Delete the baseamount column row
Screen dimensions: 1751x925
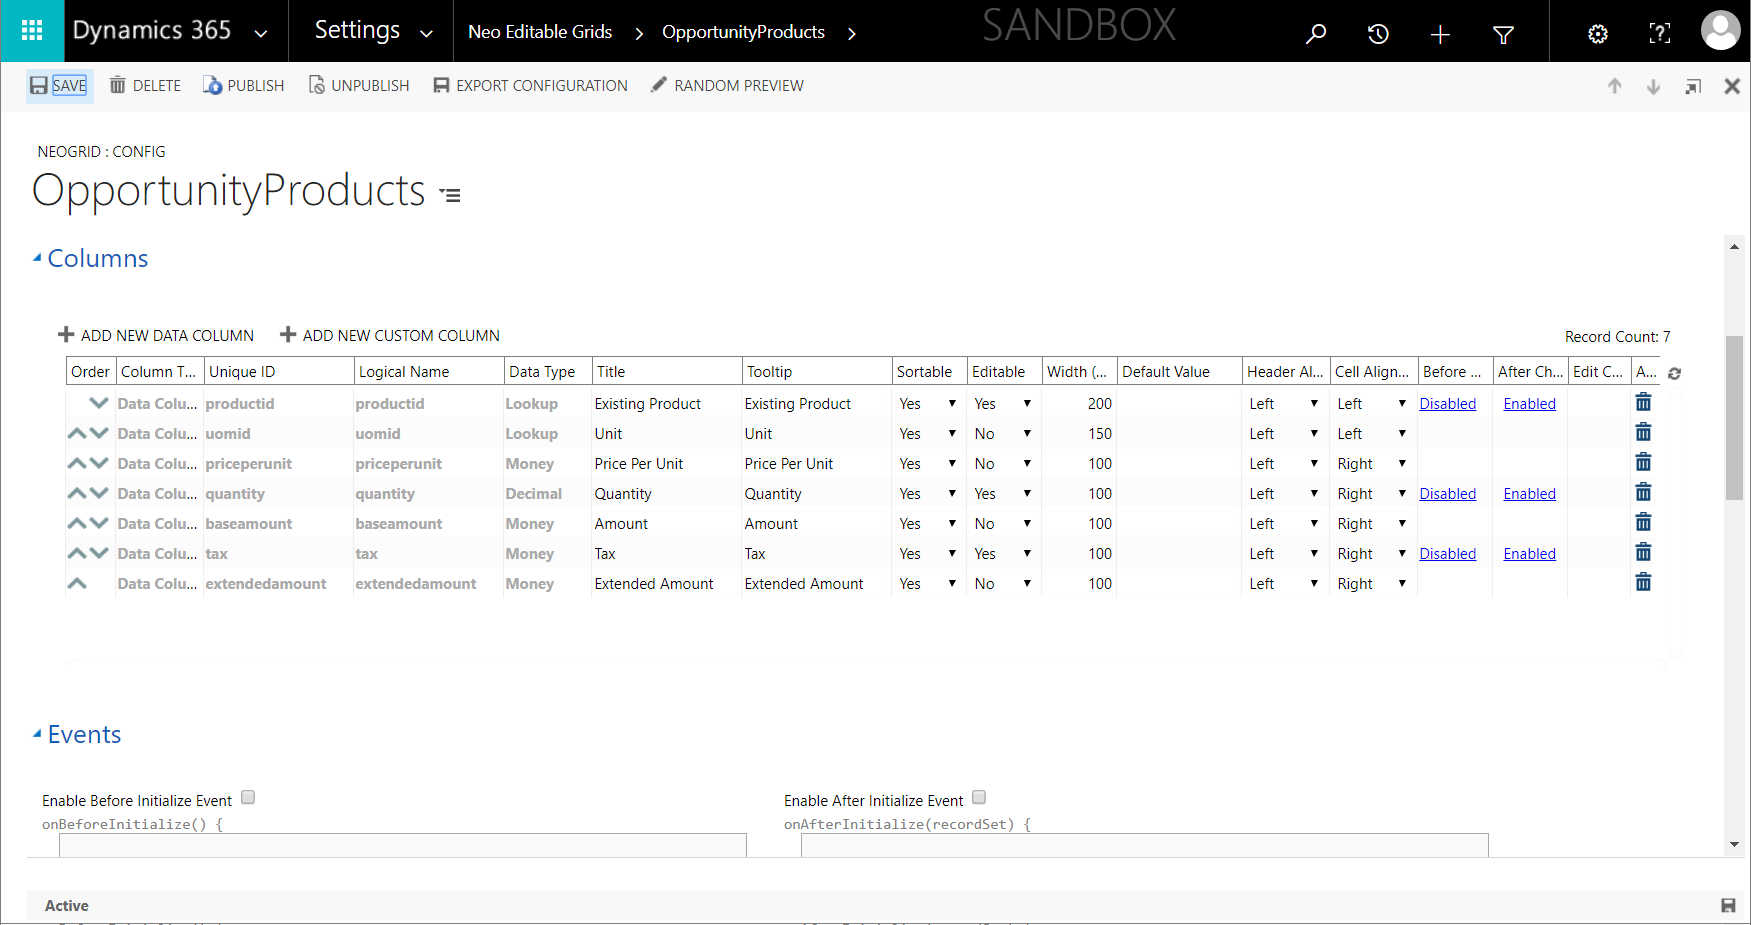click(1643, 523)
